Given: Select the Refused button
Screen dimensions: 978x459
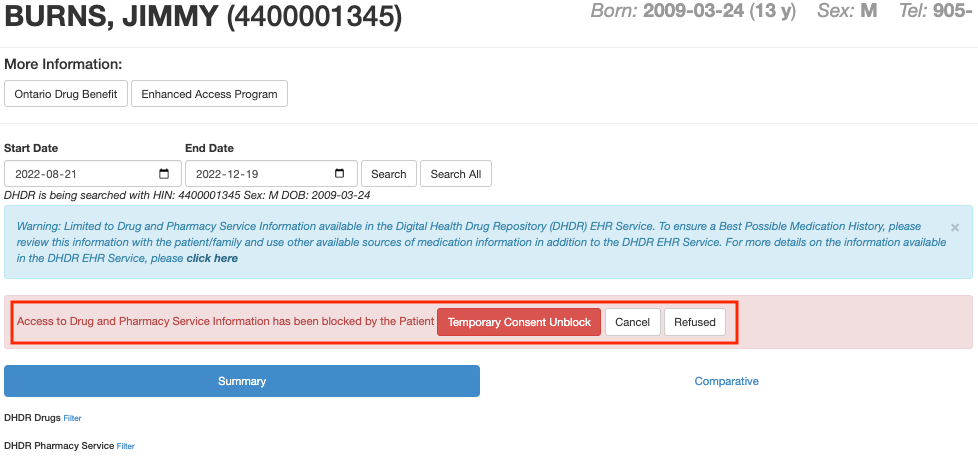Looking at the screenshot, I should coord(694,322).
